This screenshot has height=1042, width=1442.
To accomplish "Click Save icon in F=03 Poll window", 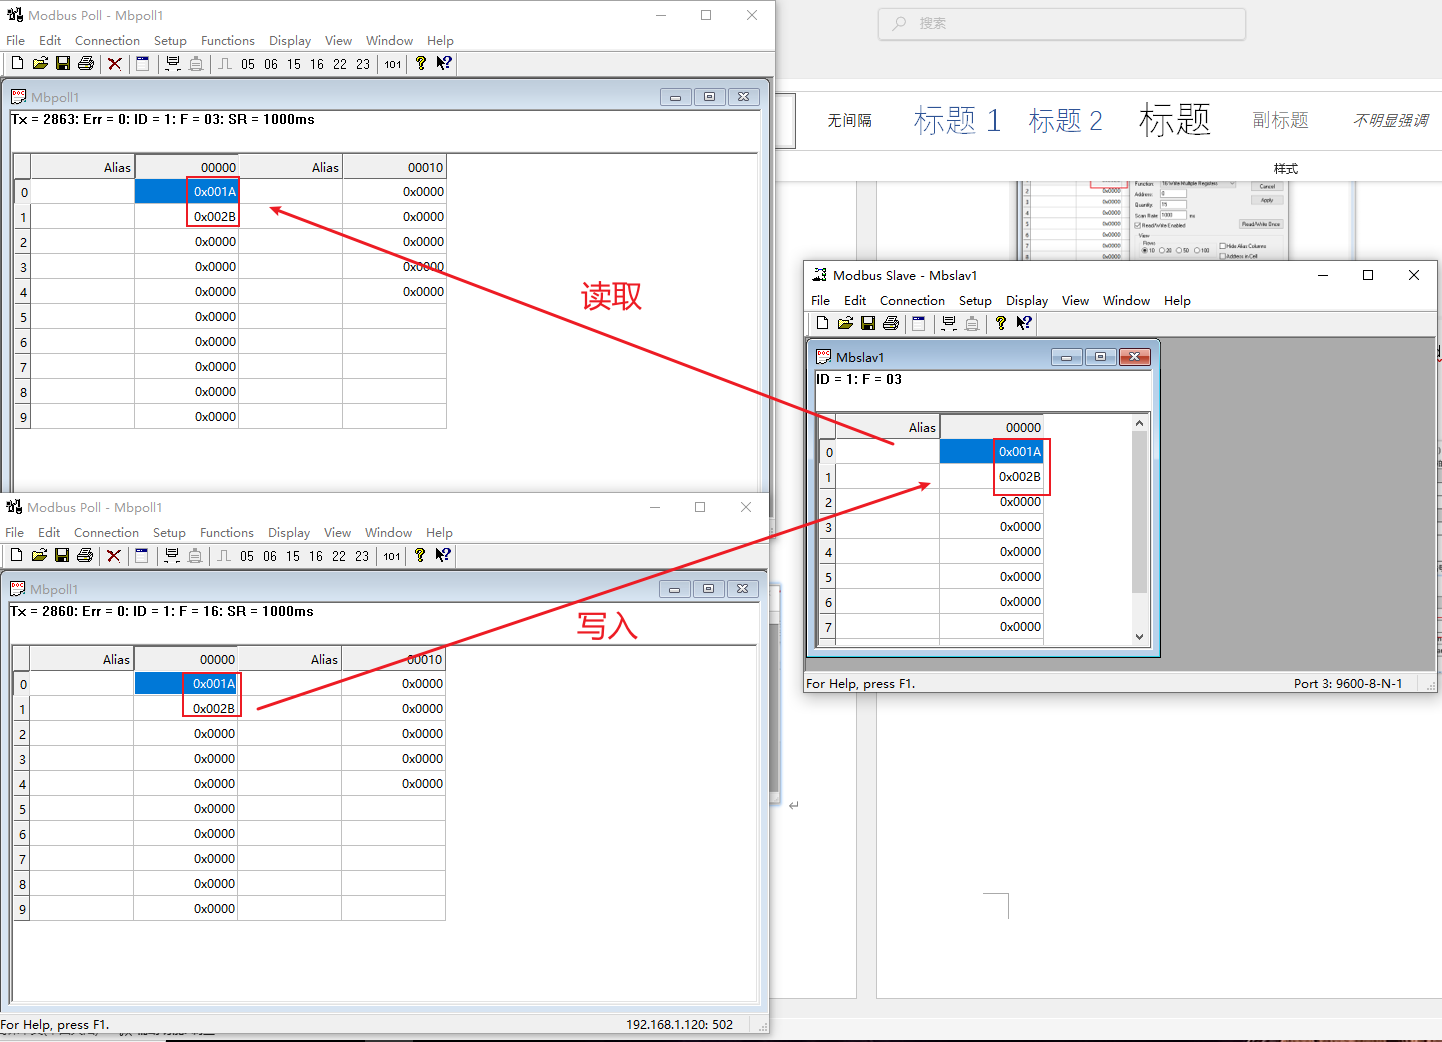I will (x=63, y=63).
